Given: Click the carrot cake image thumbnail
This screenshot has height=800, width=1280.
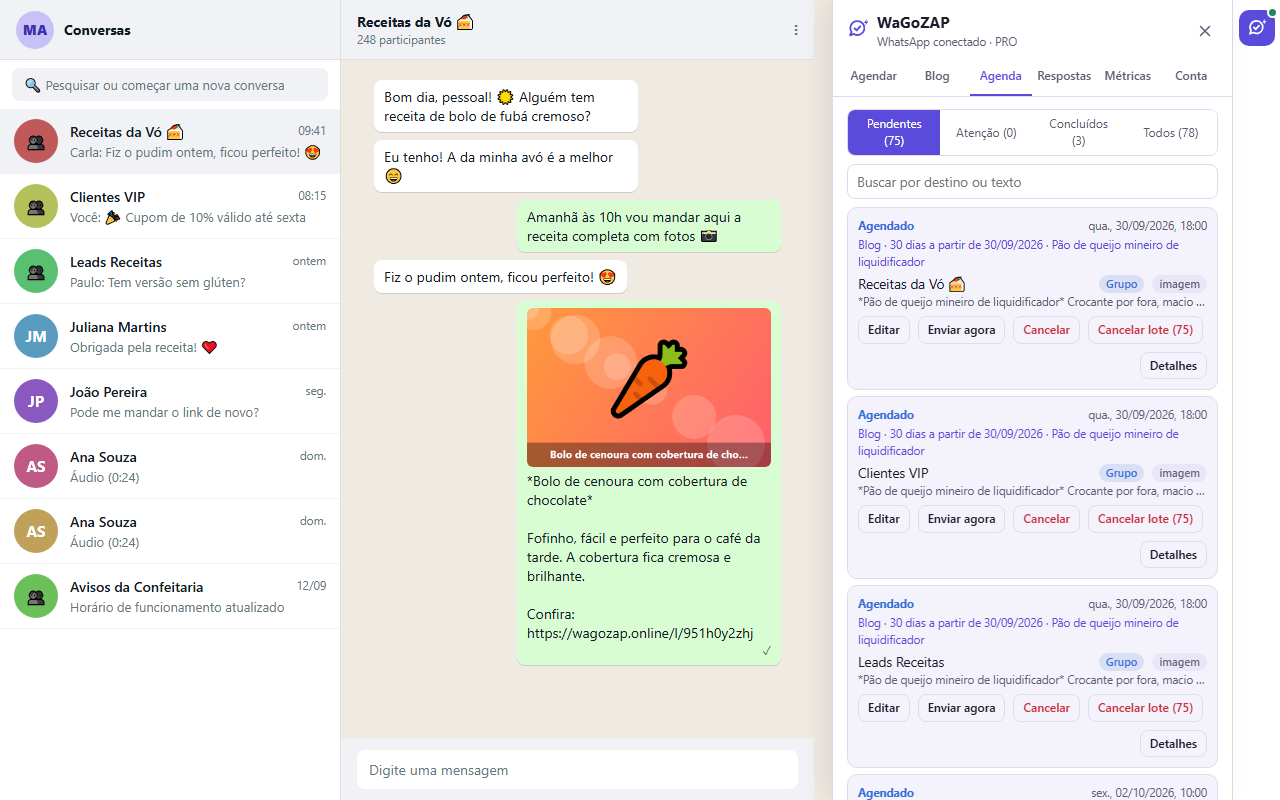Looking at the screenshot, I should [x=649, y=387].
